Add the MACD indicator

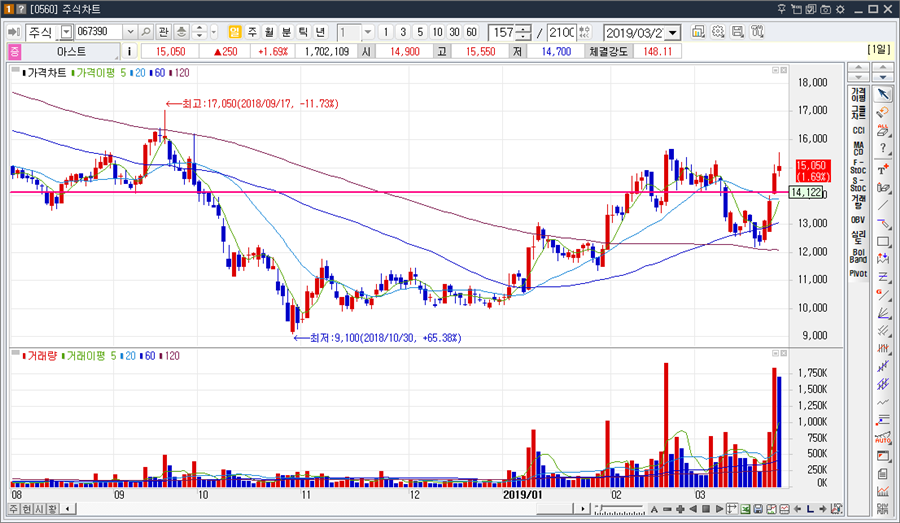(858, 148)
